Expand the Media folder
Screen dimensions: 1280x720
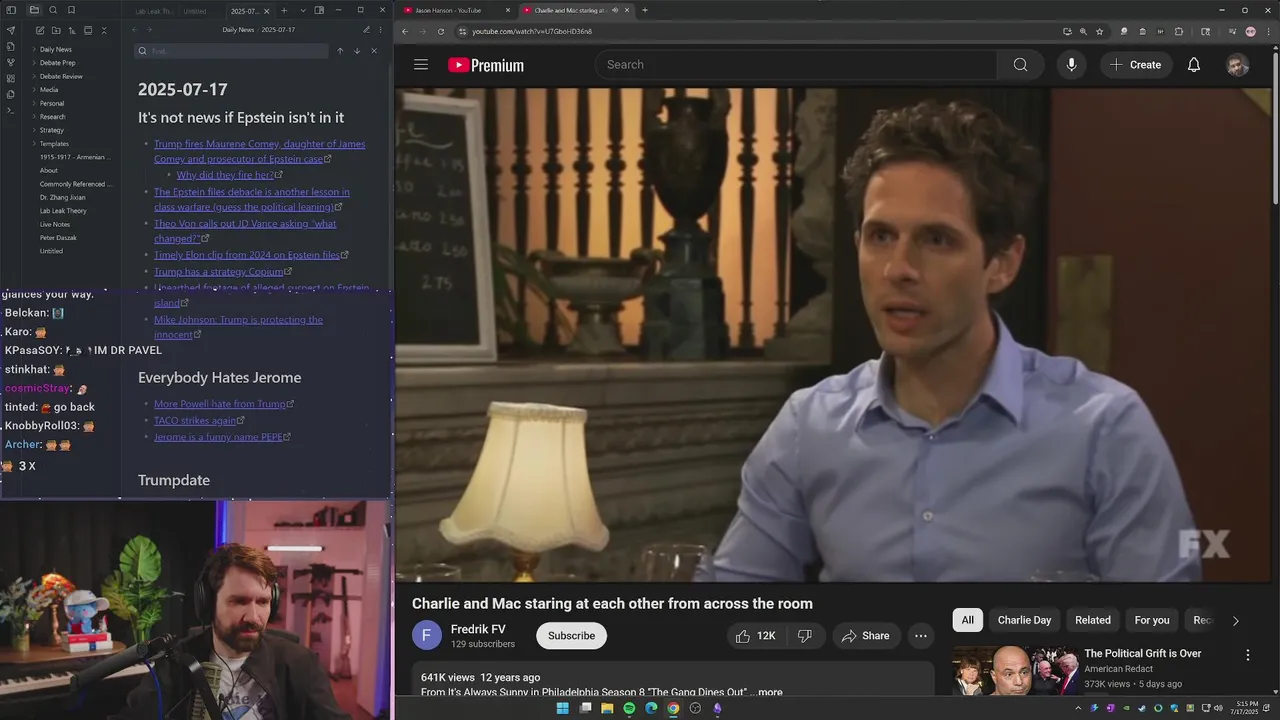tap(48, 90)
